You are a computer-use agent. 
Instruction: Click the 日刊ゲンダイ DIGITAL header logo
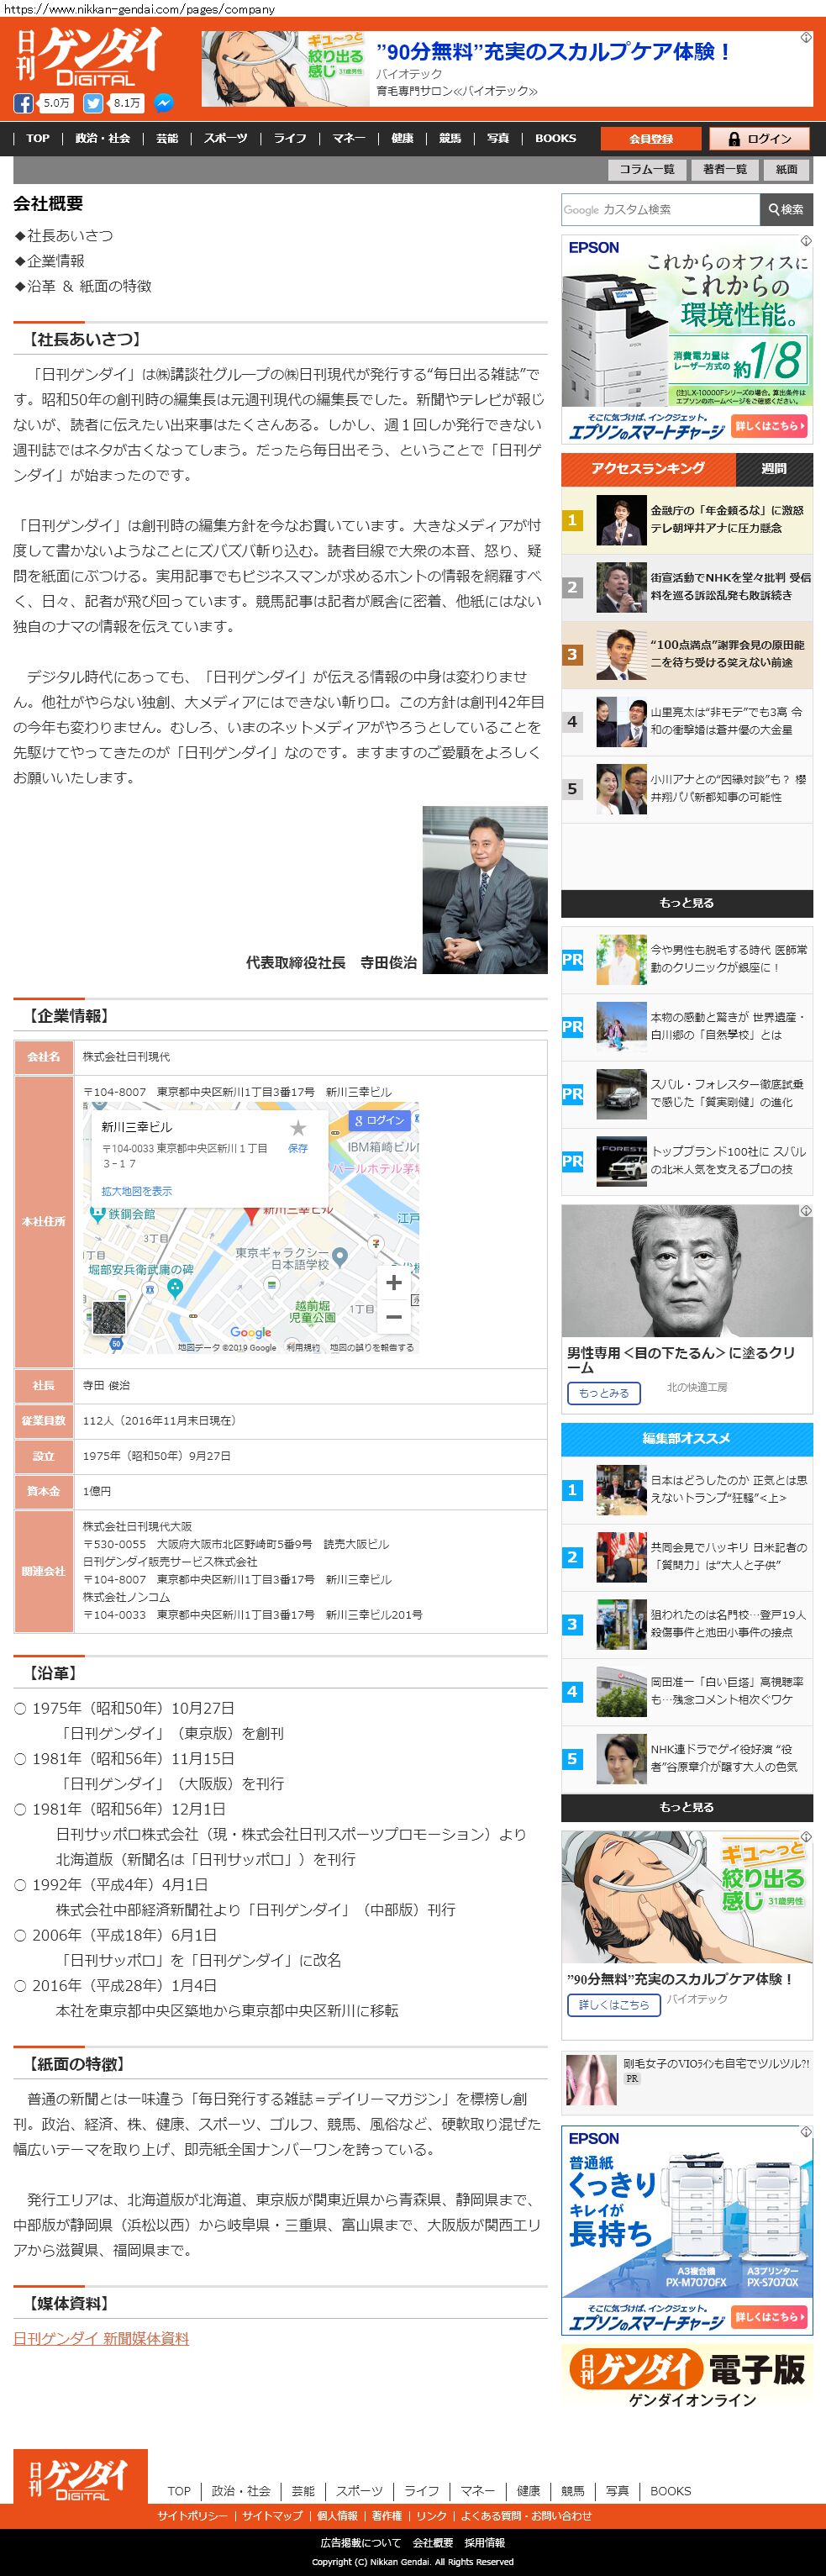90,56
